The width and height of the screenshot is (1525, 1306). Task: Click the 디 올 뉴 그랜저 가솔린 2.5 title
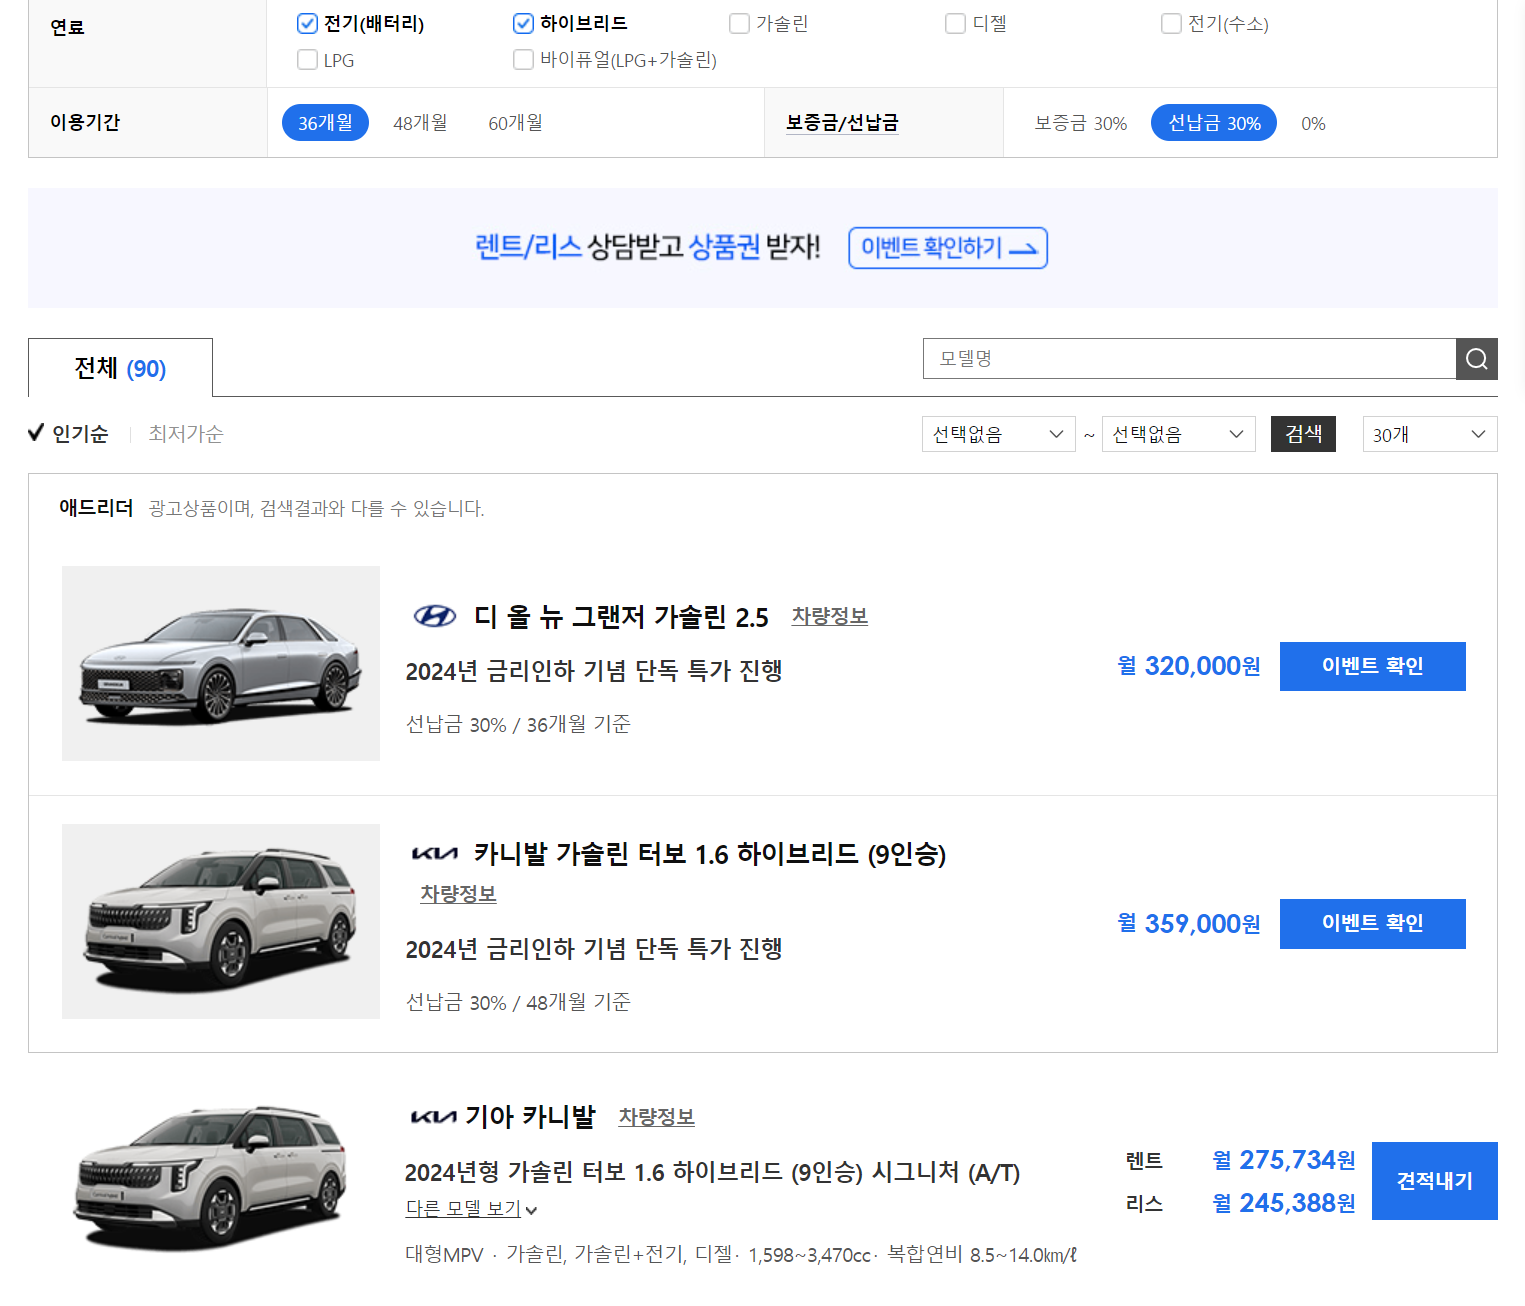pyautogui.click(x=621, y=617)
